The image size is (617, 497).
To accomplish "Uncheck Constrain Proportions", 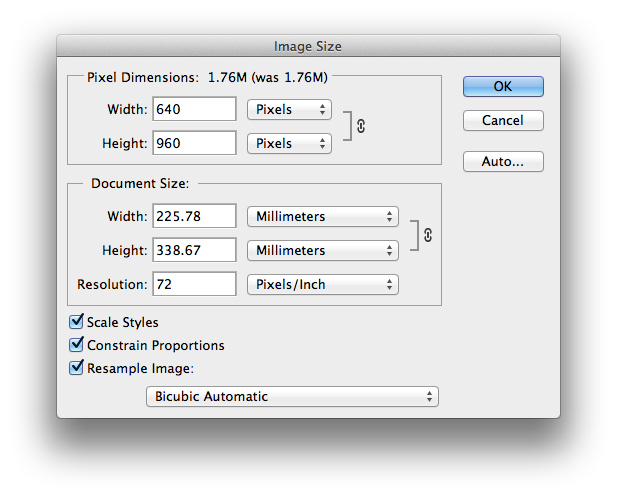I will coord(76,345).
